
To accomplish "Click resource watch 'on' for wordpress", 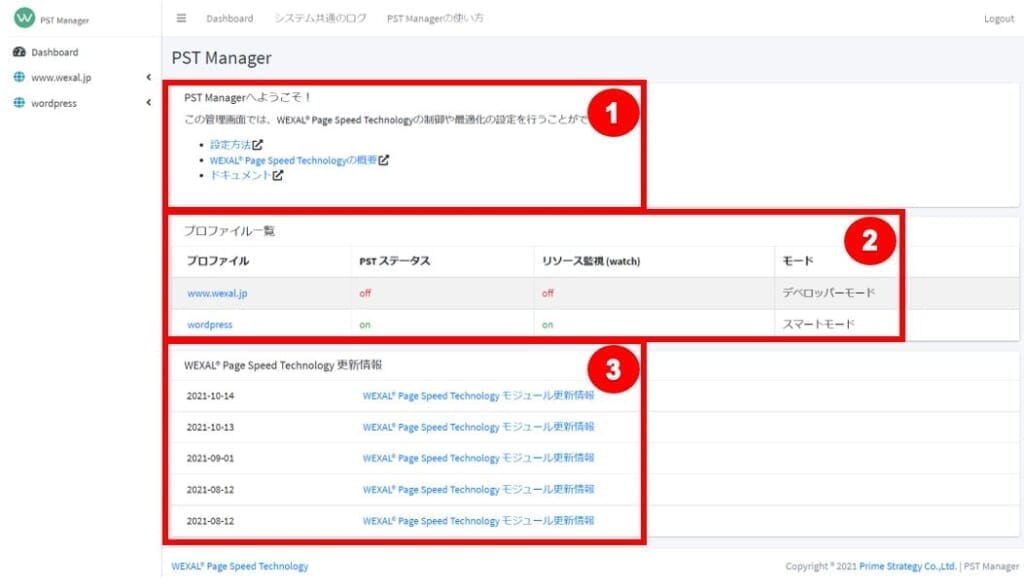I will click(x=548, y=325).
